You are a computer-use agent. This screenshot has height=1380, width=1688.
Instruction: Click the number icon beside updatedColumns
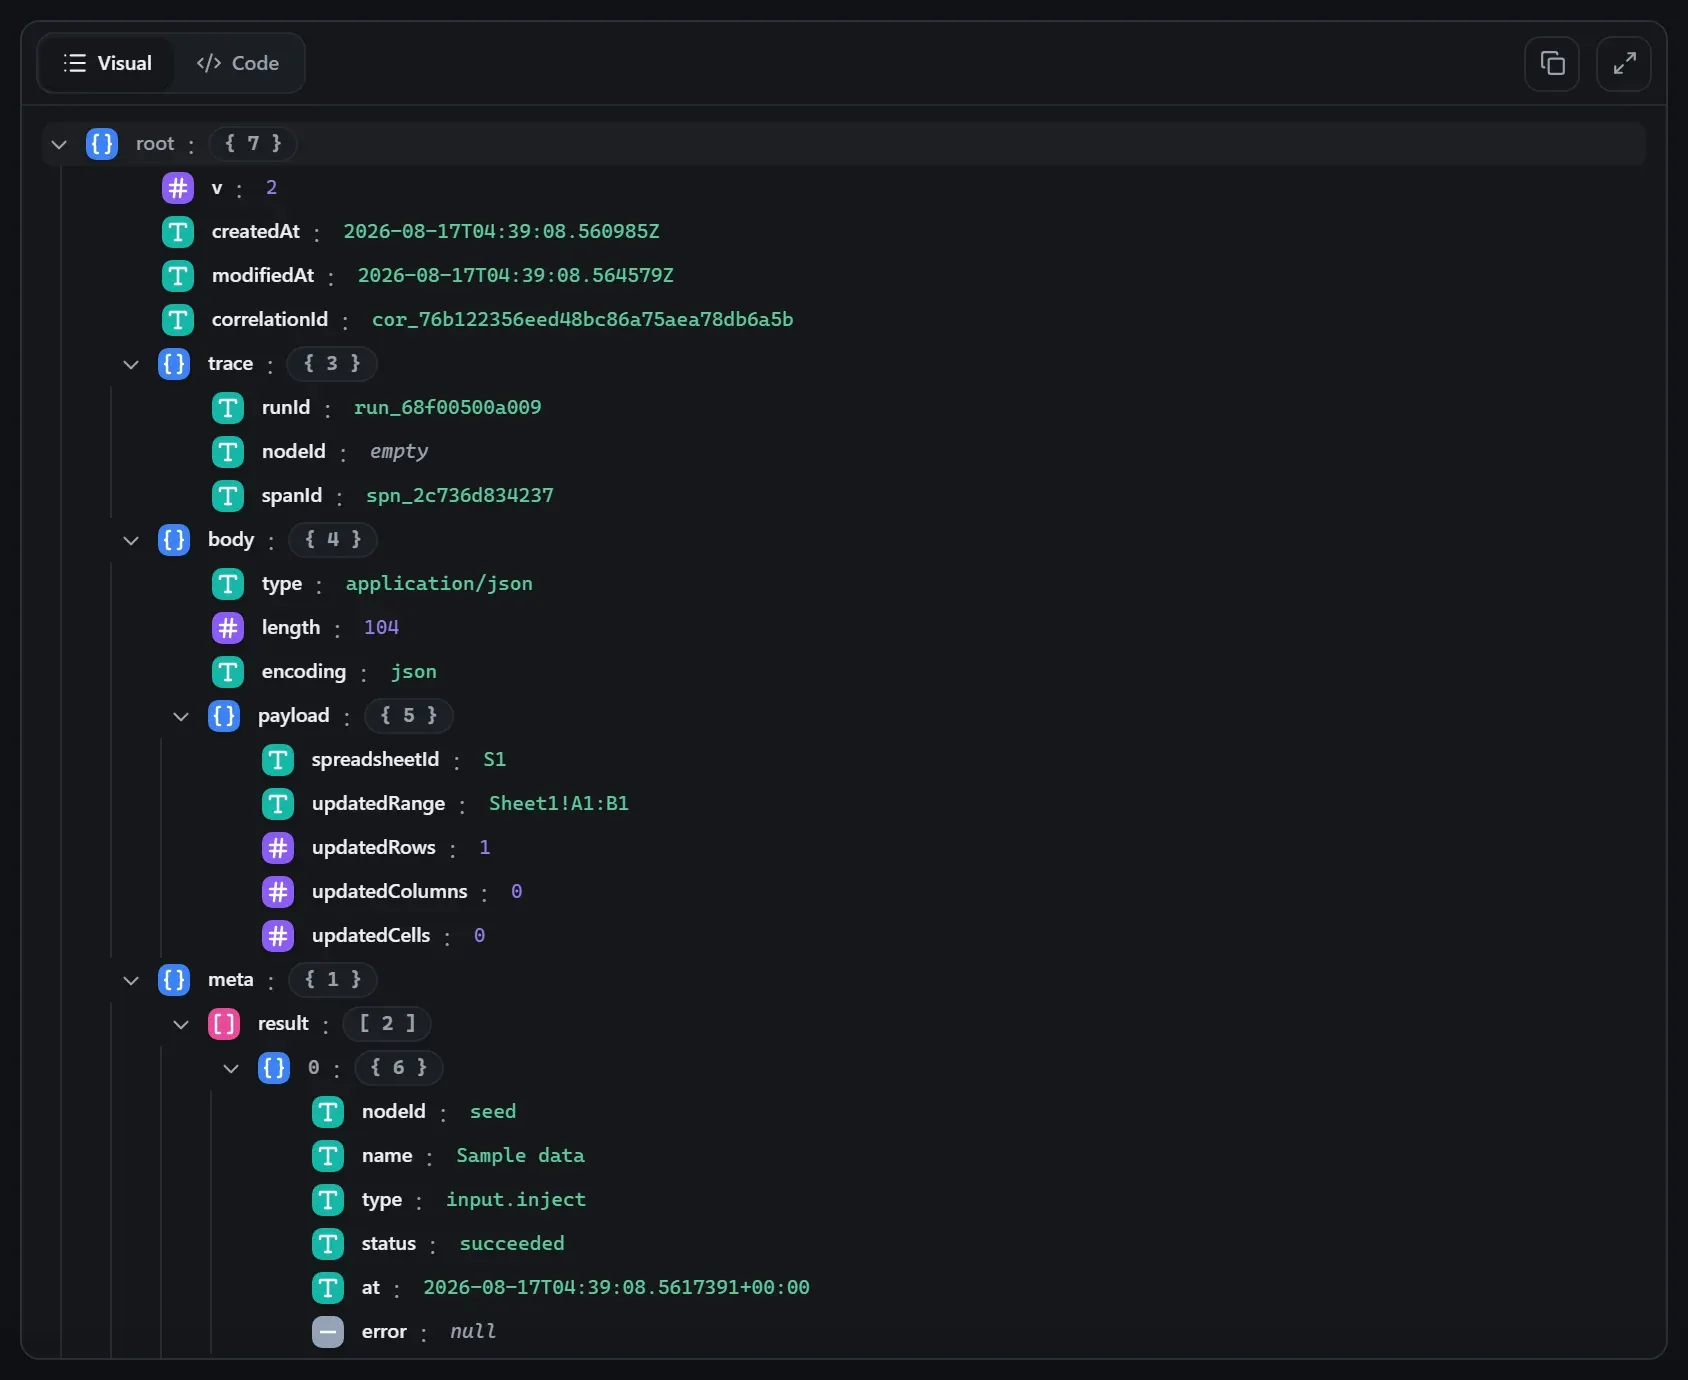tap(278, 892)
